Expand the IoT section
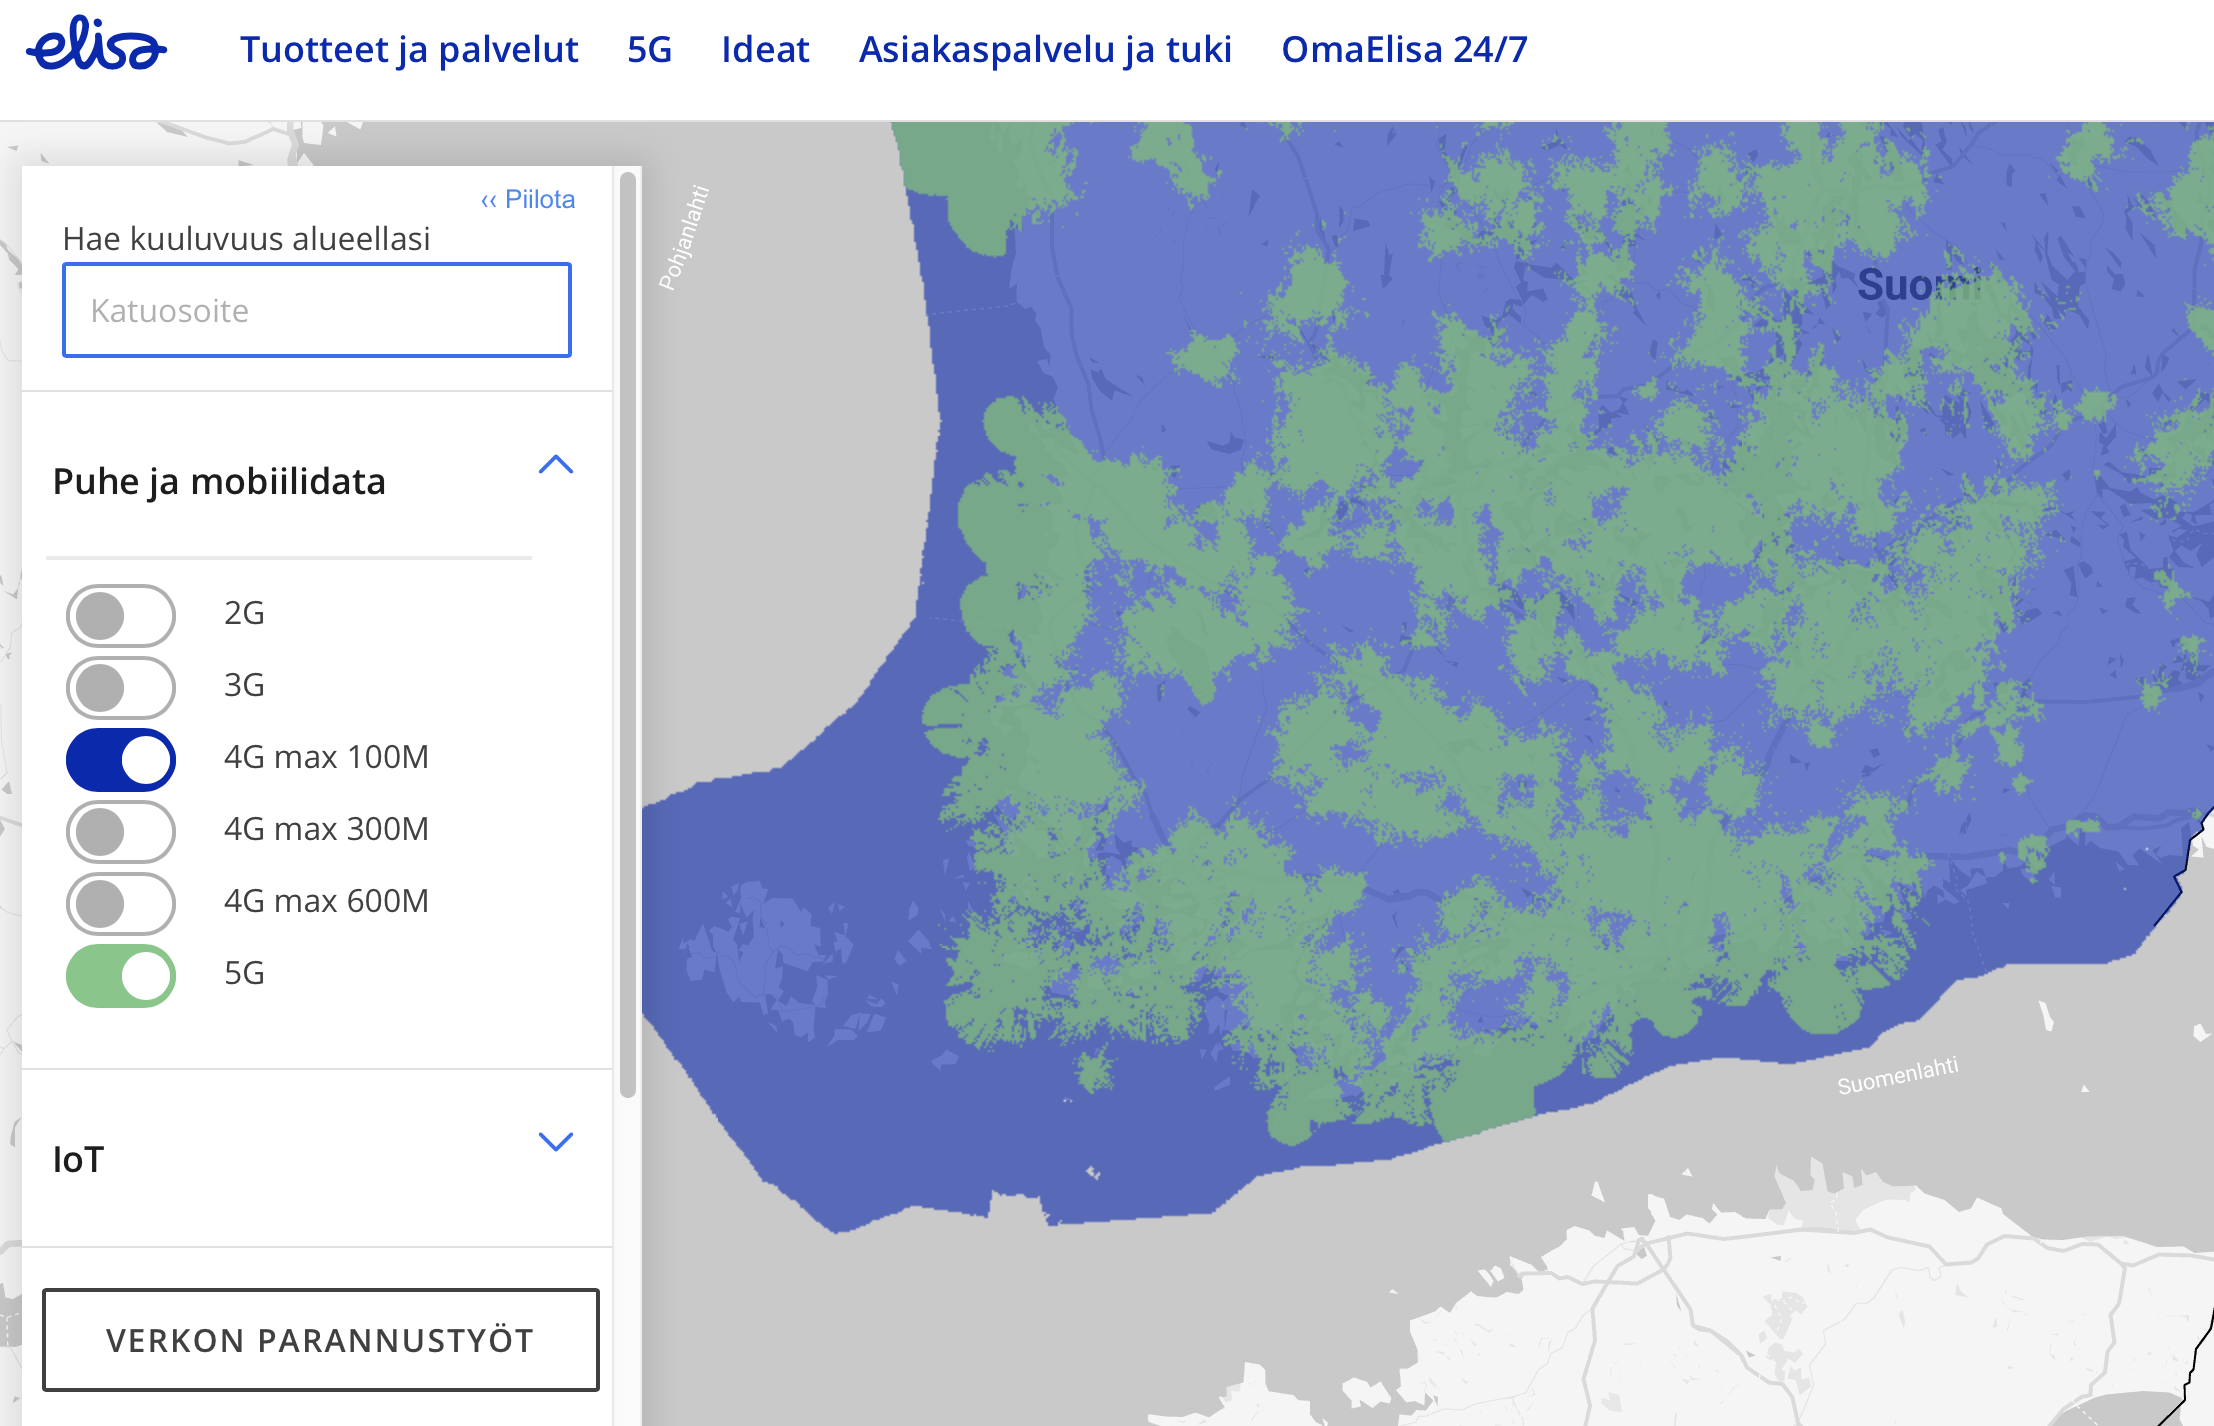 [557, 1141]
